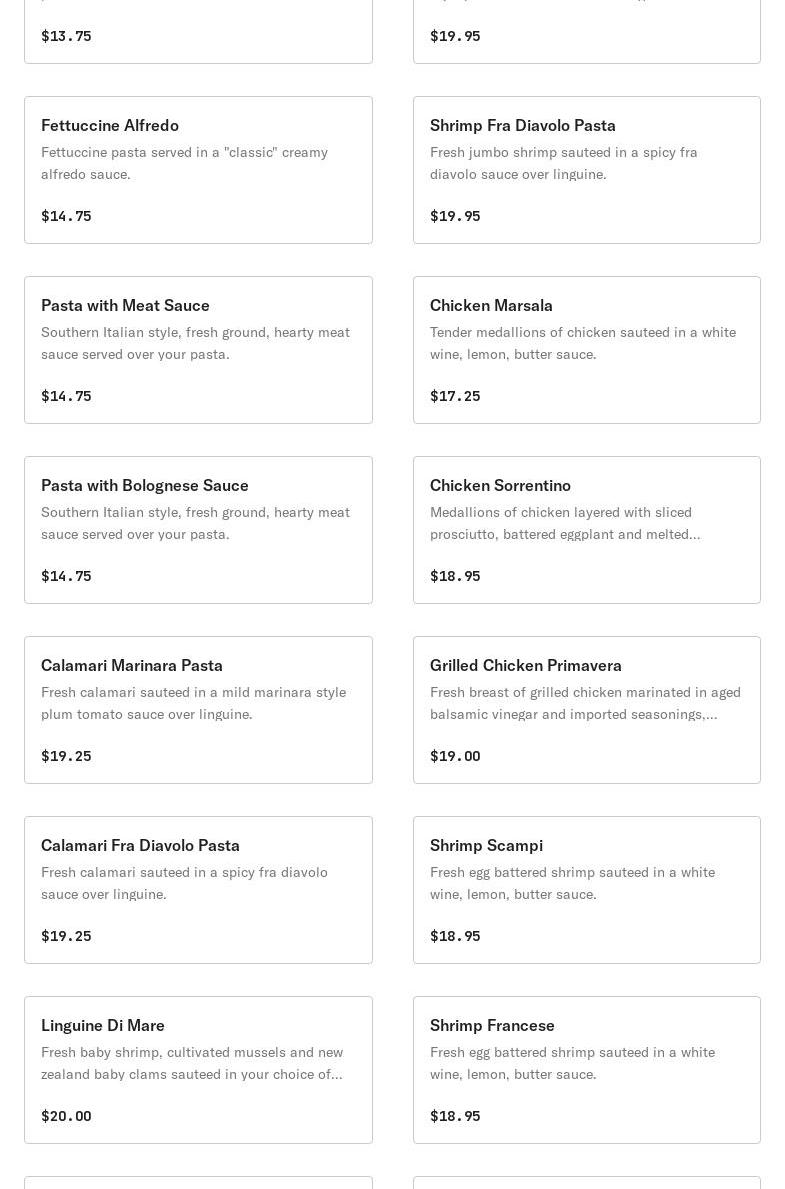Click the $20.00 price label
The width and height of the screenshot is (785, 1189).
click(66, 1116)
